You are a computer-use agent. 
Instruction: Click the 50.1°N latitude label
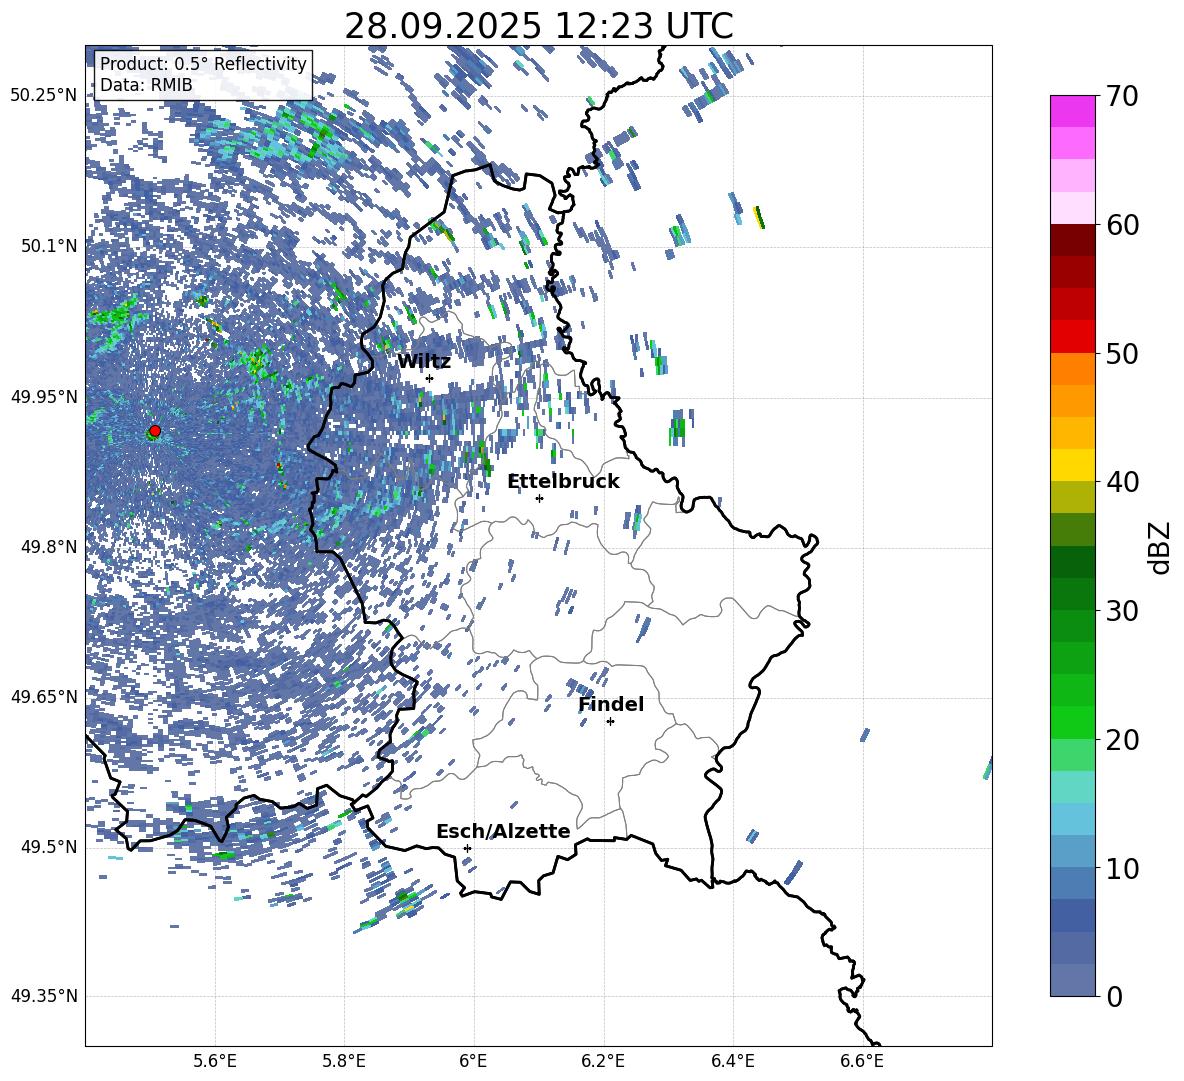[48, 246]
